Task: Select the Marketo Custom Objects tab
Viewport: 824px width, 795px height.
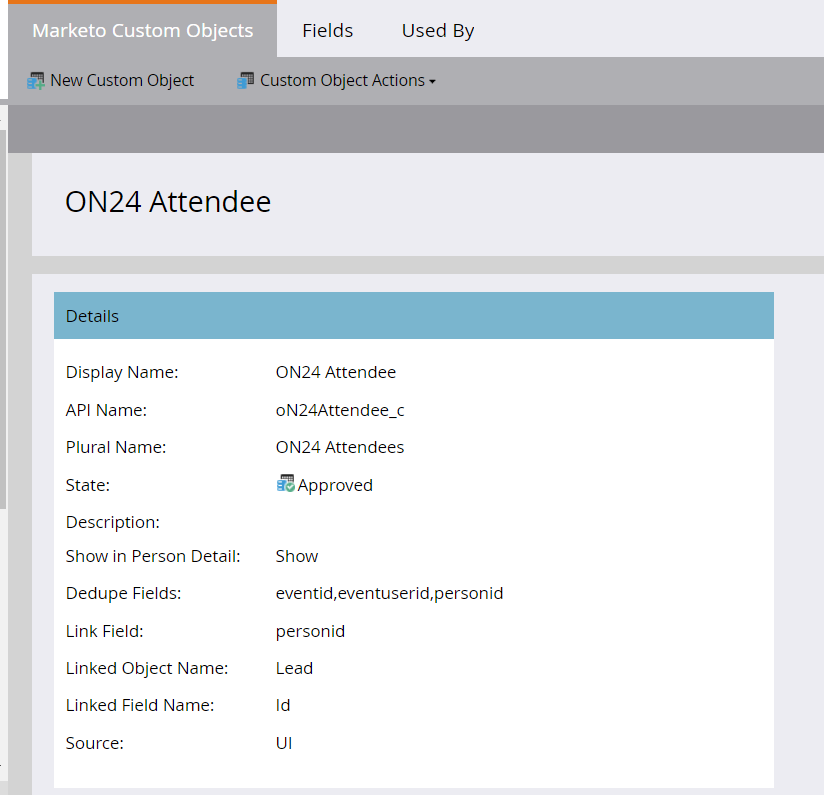Action: pyautogui.click(x=142, y=30)
